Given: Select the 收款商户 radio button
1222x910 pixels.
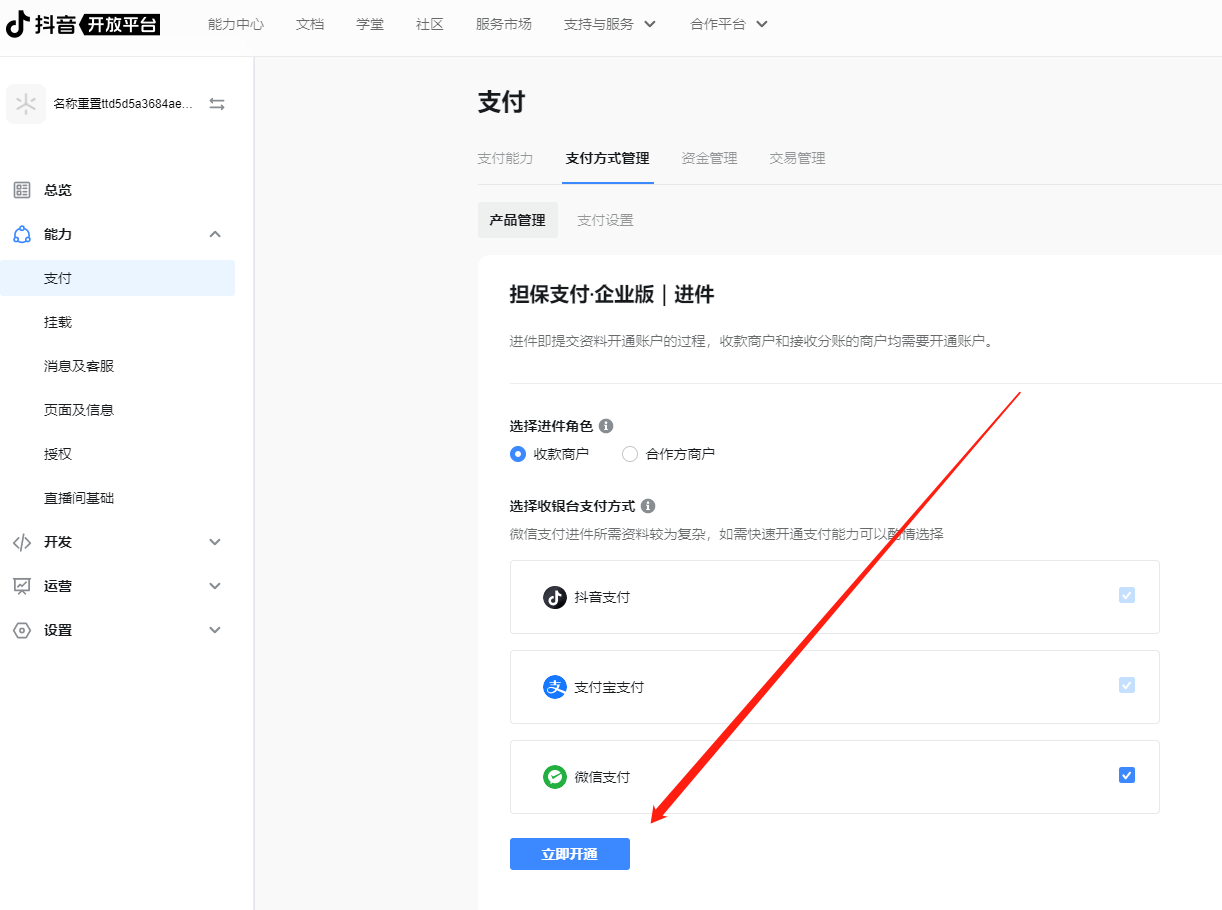Looking at the screenshot, I should tap(518, 454).
